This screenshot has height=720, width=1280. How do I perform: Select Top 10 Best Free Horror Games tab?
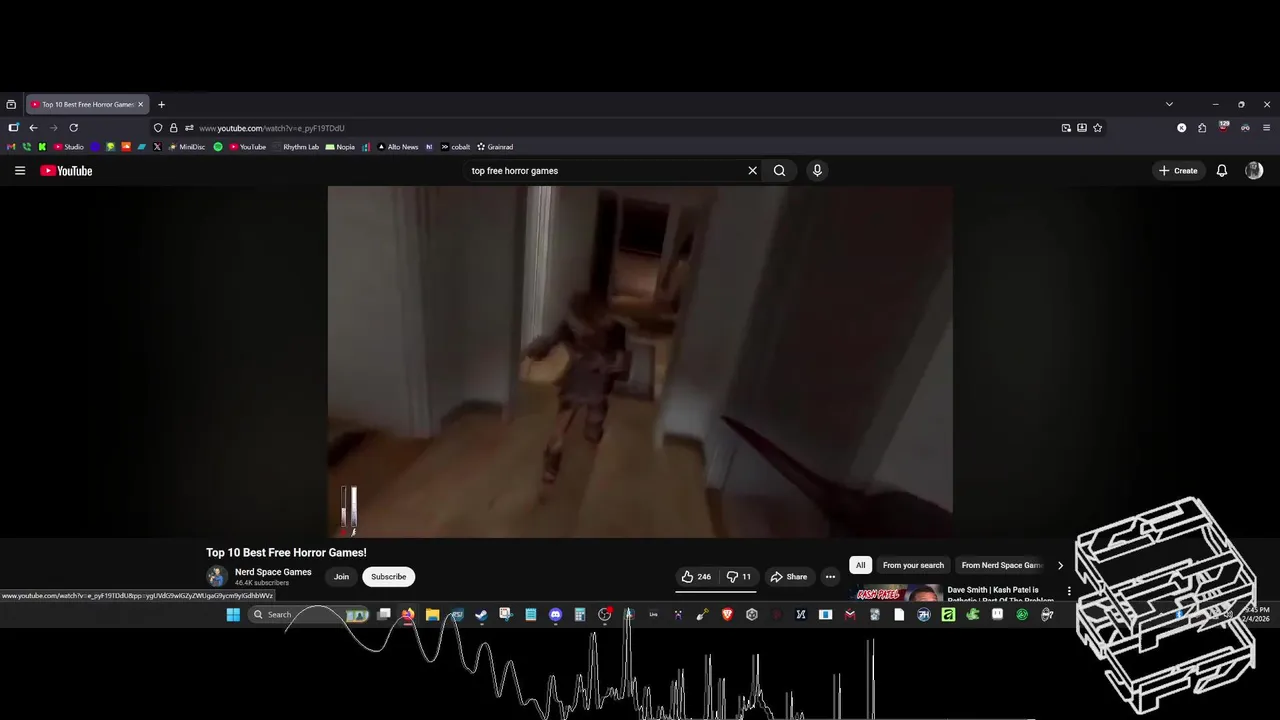click(87, 104)
